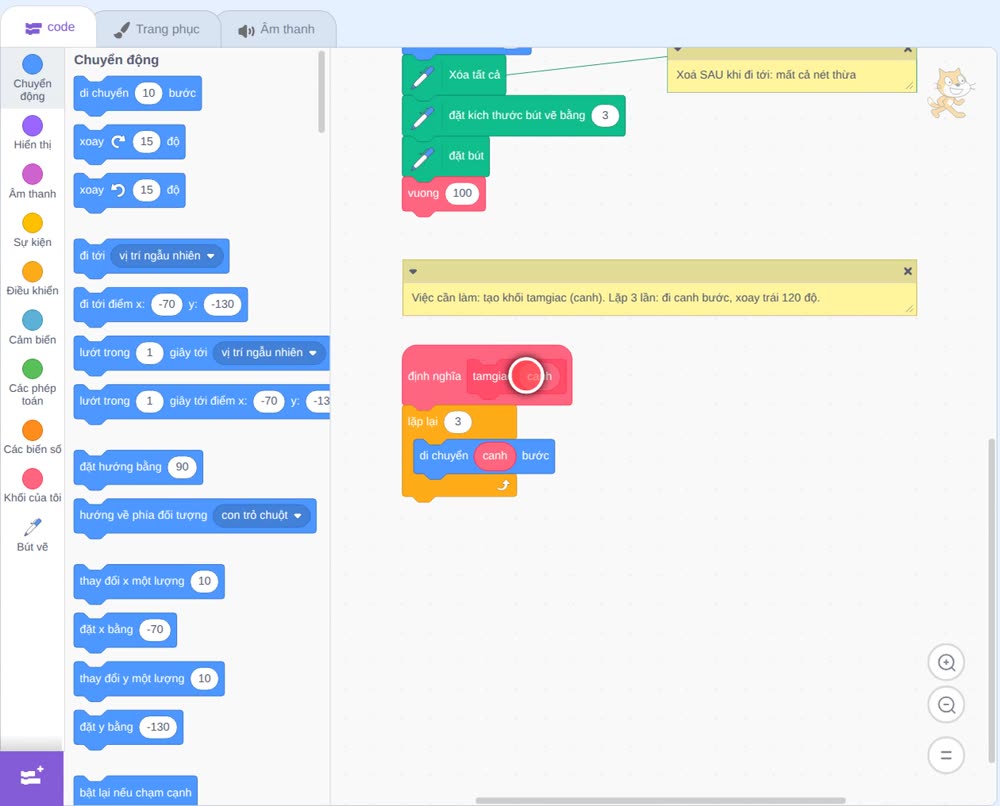The image size is (1000, 806).
Task: Open the 'đi tới' position dropdown
Action: [167, 256]
